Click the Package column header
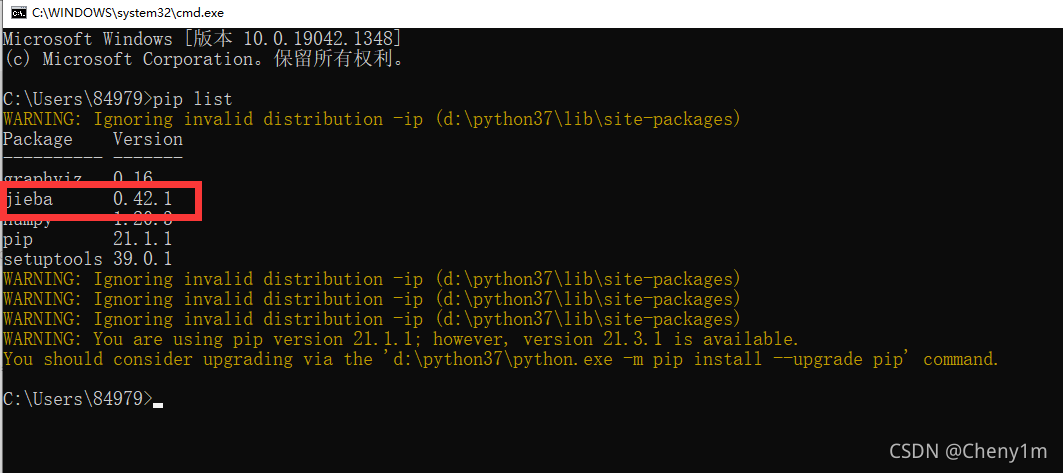Image resolution: width=1063 pixels, height=473 pixels. [x=37, y=139]
